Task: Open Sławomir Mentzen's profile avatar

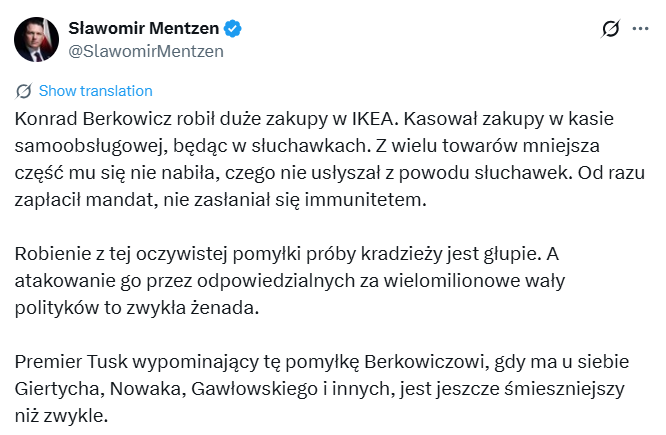Action: 35,37
